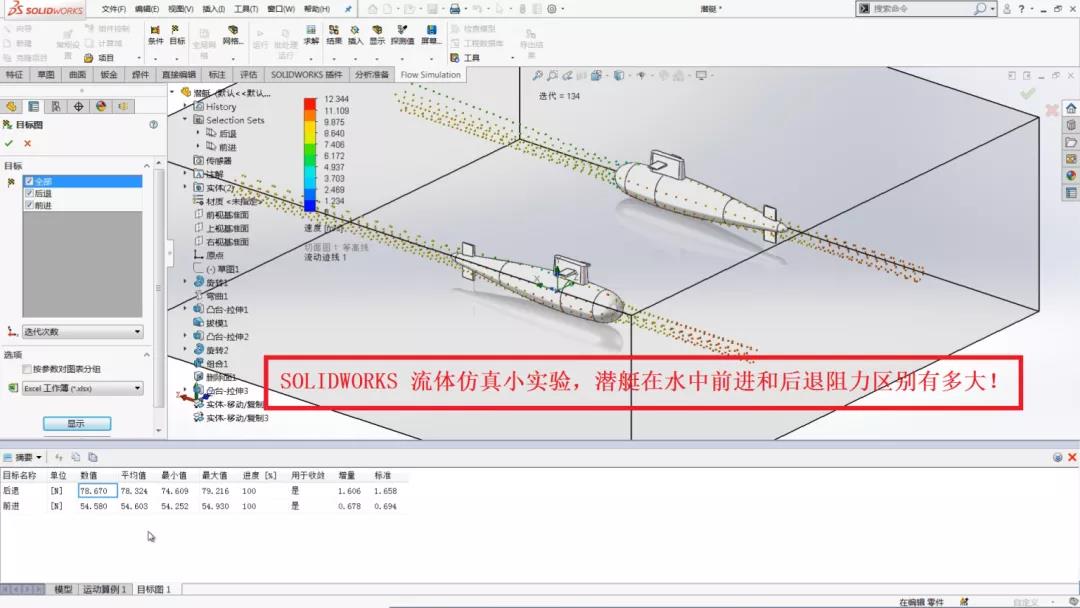Click the 探测值 (Probe) toolbar icon
Screen dimensions: 1080x608
402,34
